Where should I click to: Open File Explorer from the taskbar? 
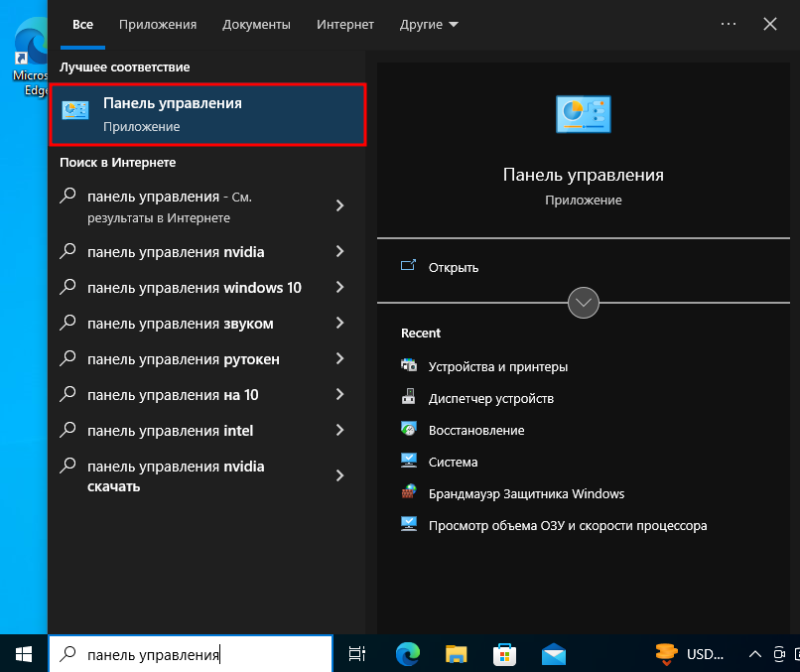click(x=456, y=654)
